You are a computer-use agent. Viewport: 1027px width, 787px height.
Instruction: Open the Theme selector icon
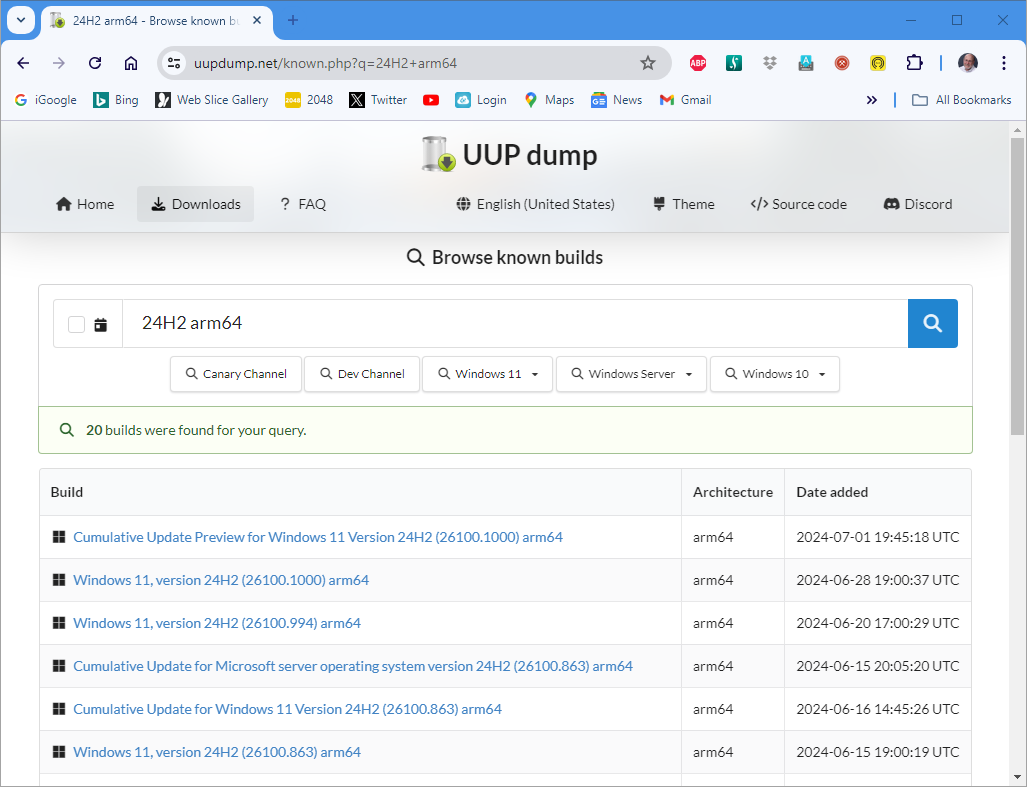(x=657, y=204)
